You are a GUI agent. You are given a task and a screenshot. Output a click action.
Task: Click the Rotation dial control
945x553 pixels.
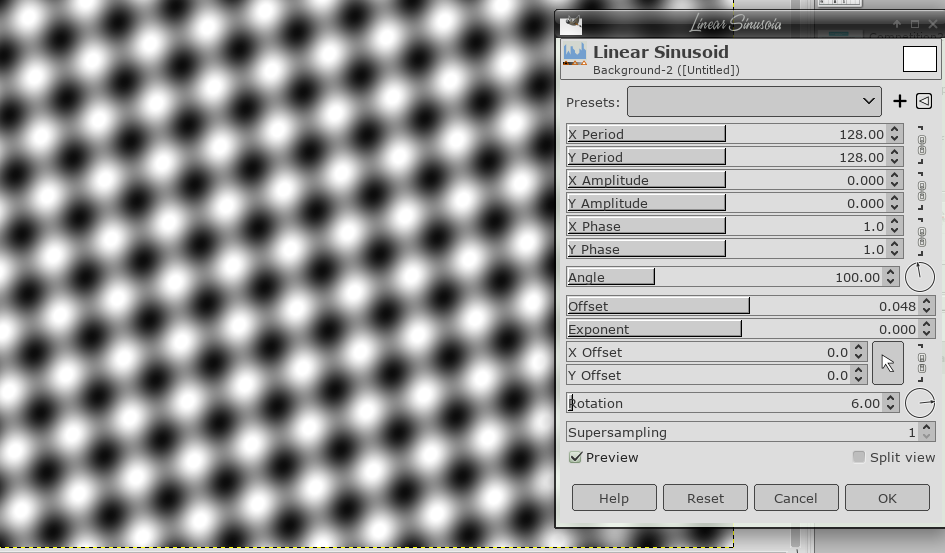[x=920, y=402]
